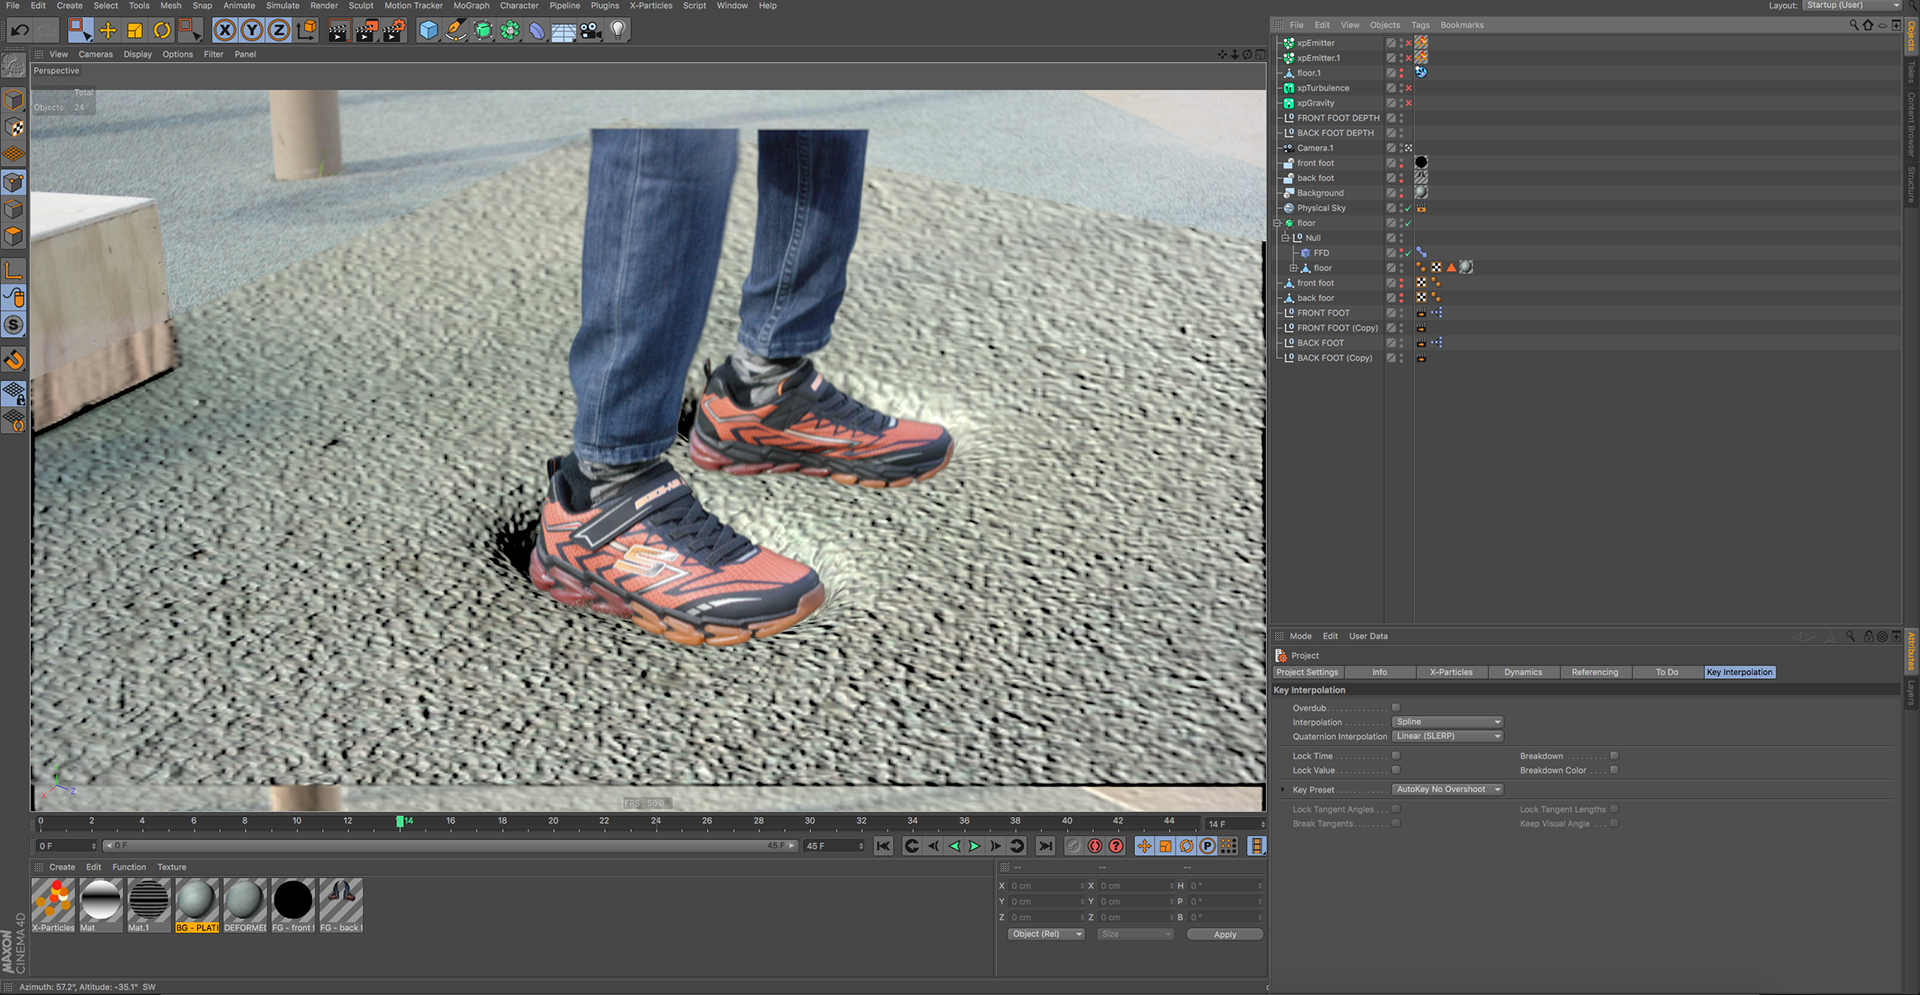Click the Enable Snap magnet icon
Screen dimensions: 1920x995
[14, 359]
